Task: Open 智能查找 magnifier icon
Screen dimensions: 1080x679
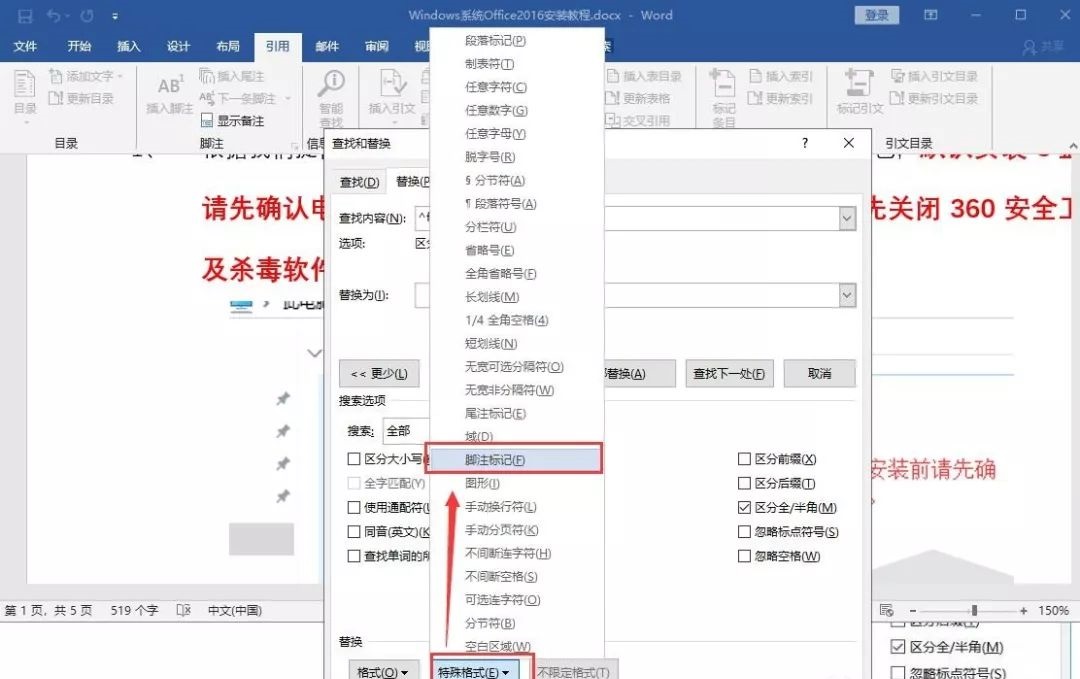Action: click(x=331, y=84)
